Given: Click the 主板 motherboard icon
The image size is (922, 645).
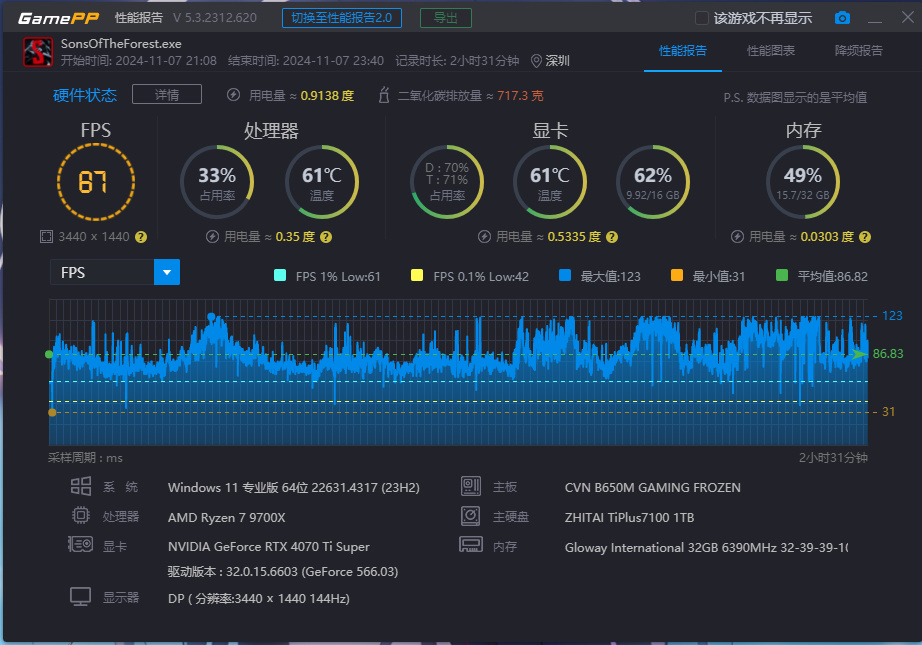Looking at the screenshot, I should (471, 486).
